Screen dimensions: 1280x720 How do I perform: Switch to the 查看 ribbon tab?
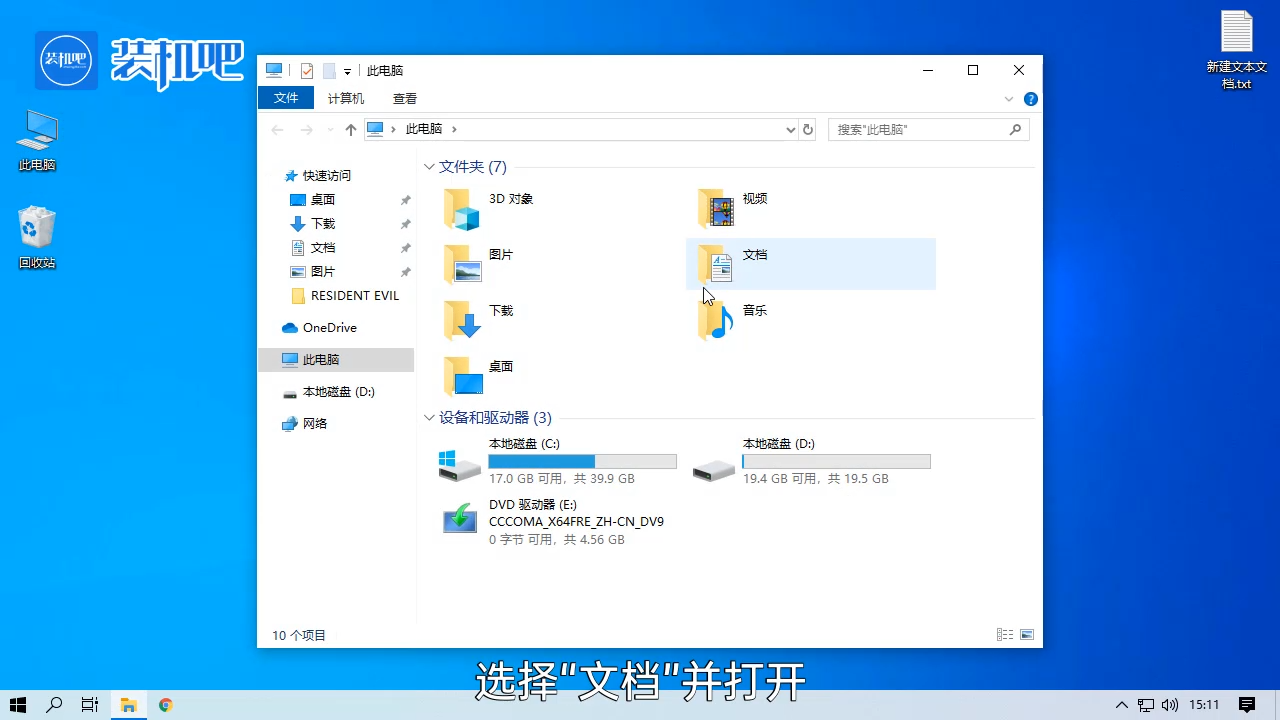[x=404, y=98]
